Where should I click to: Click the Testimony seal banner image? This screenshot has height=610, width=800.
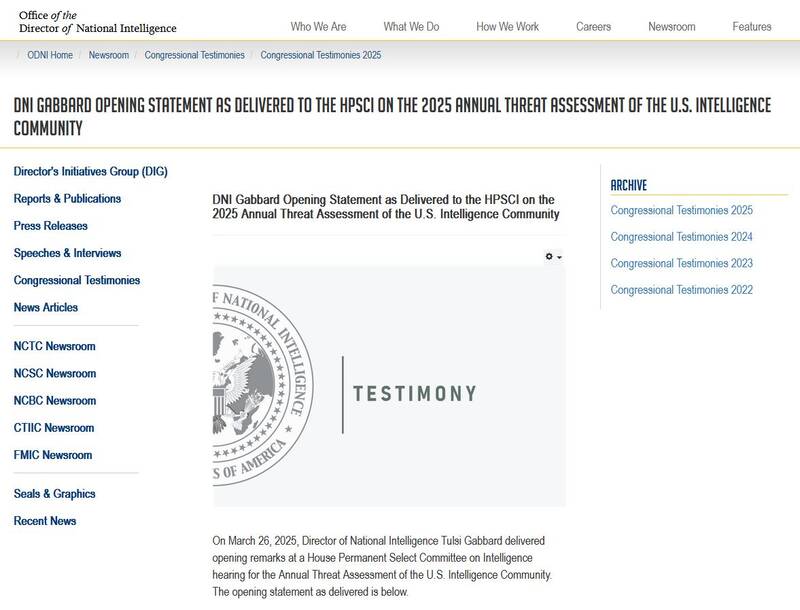click(389, 386)
